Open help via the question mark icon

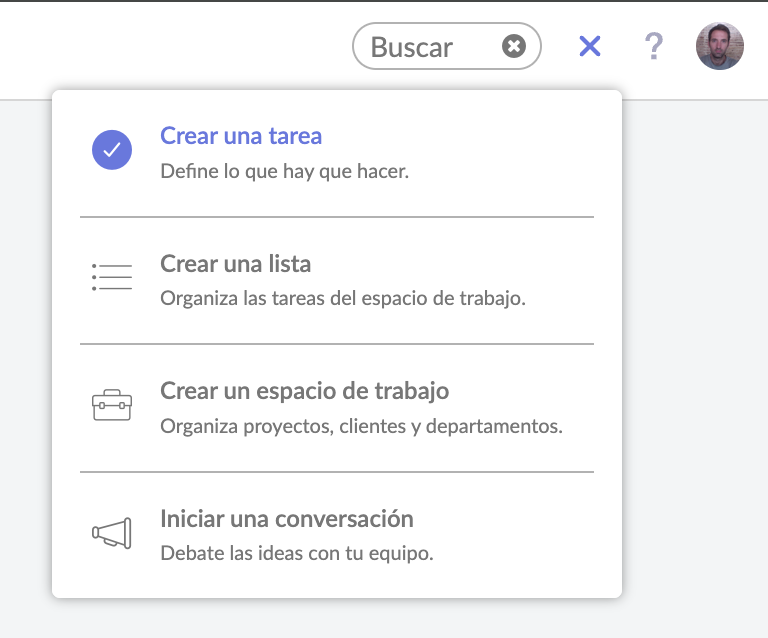[653, 46]
